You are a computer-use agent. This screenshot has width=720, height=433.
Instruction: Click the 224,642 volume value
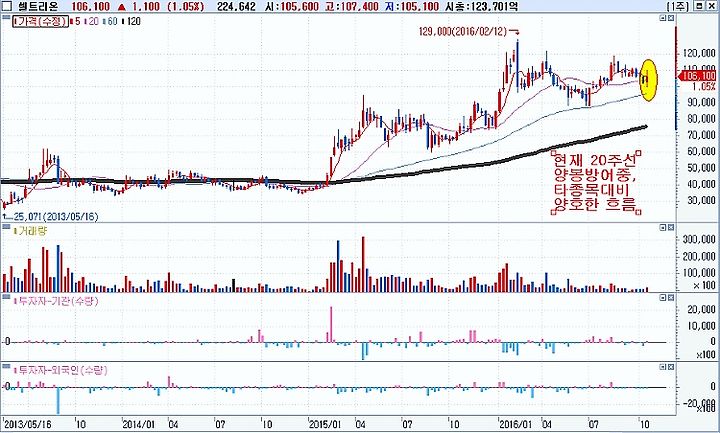236,6
